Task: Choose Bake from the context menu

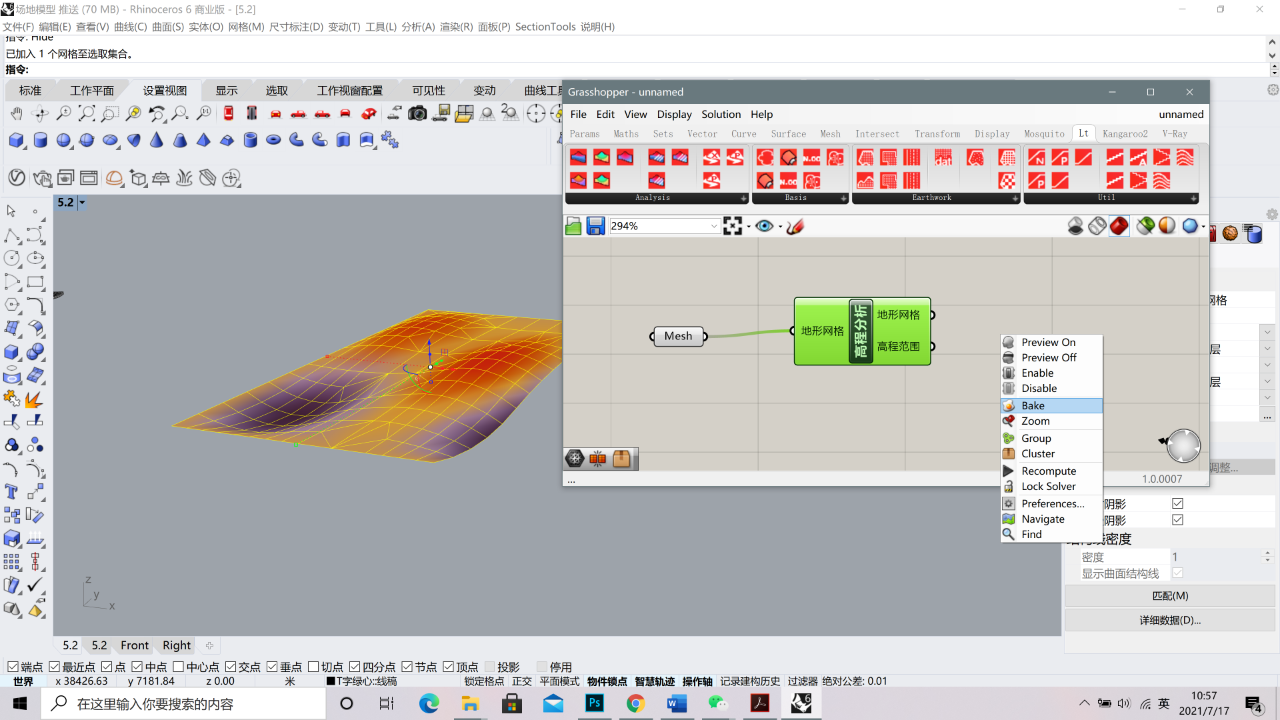Action: click(1052, 406)
